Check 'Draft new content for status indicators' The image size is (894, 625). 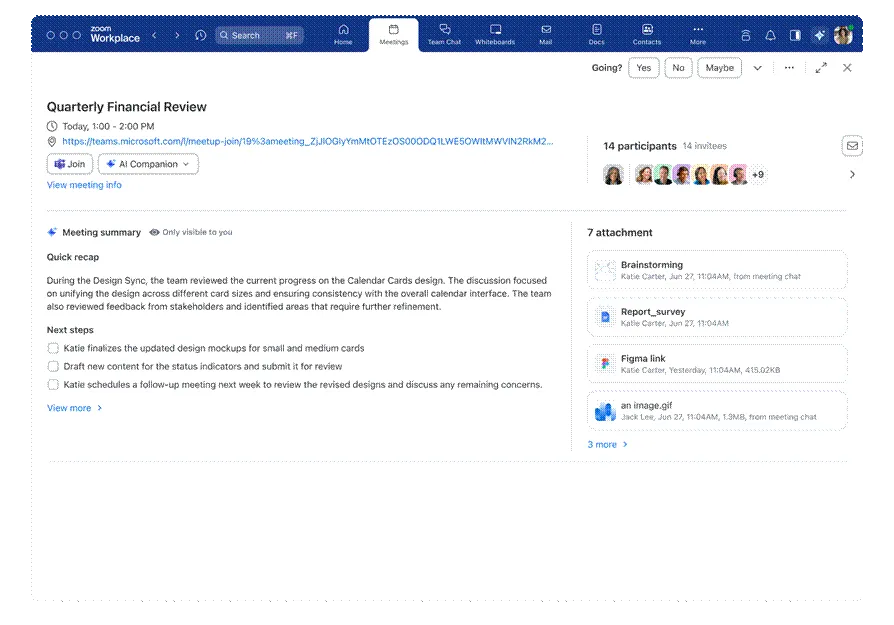point(53,366)
